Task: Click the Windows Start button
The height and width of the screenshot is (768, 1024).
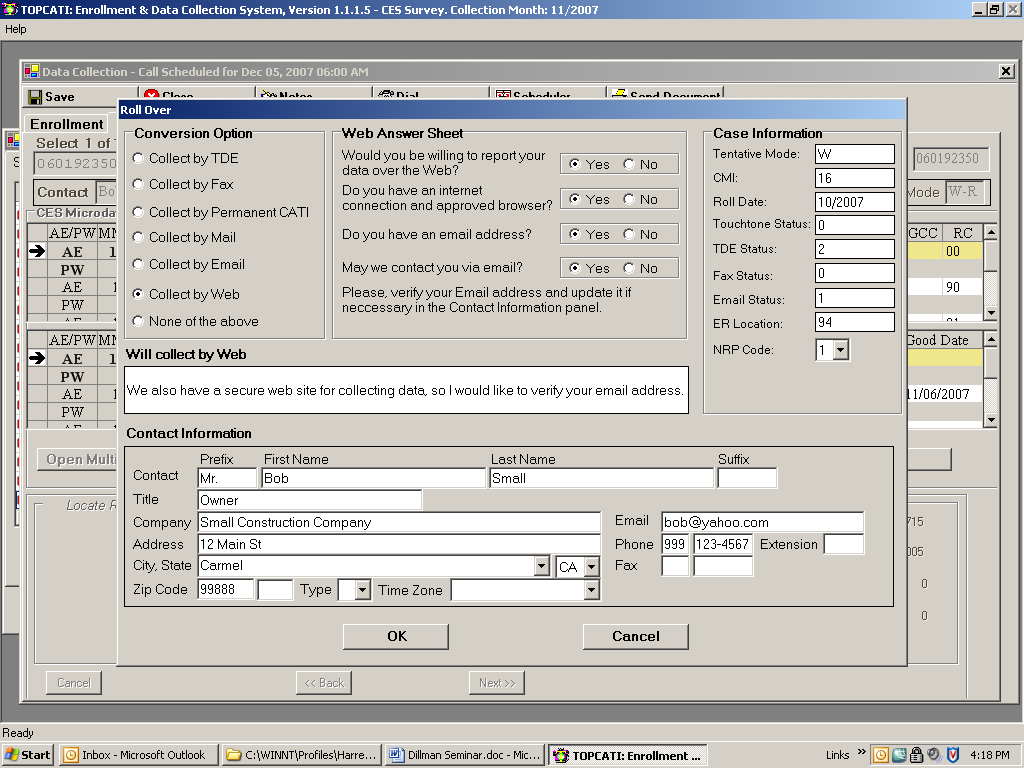Action: coord(28,755)
